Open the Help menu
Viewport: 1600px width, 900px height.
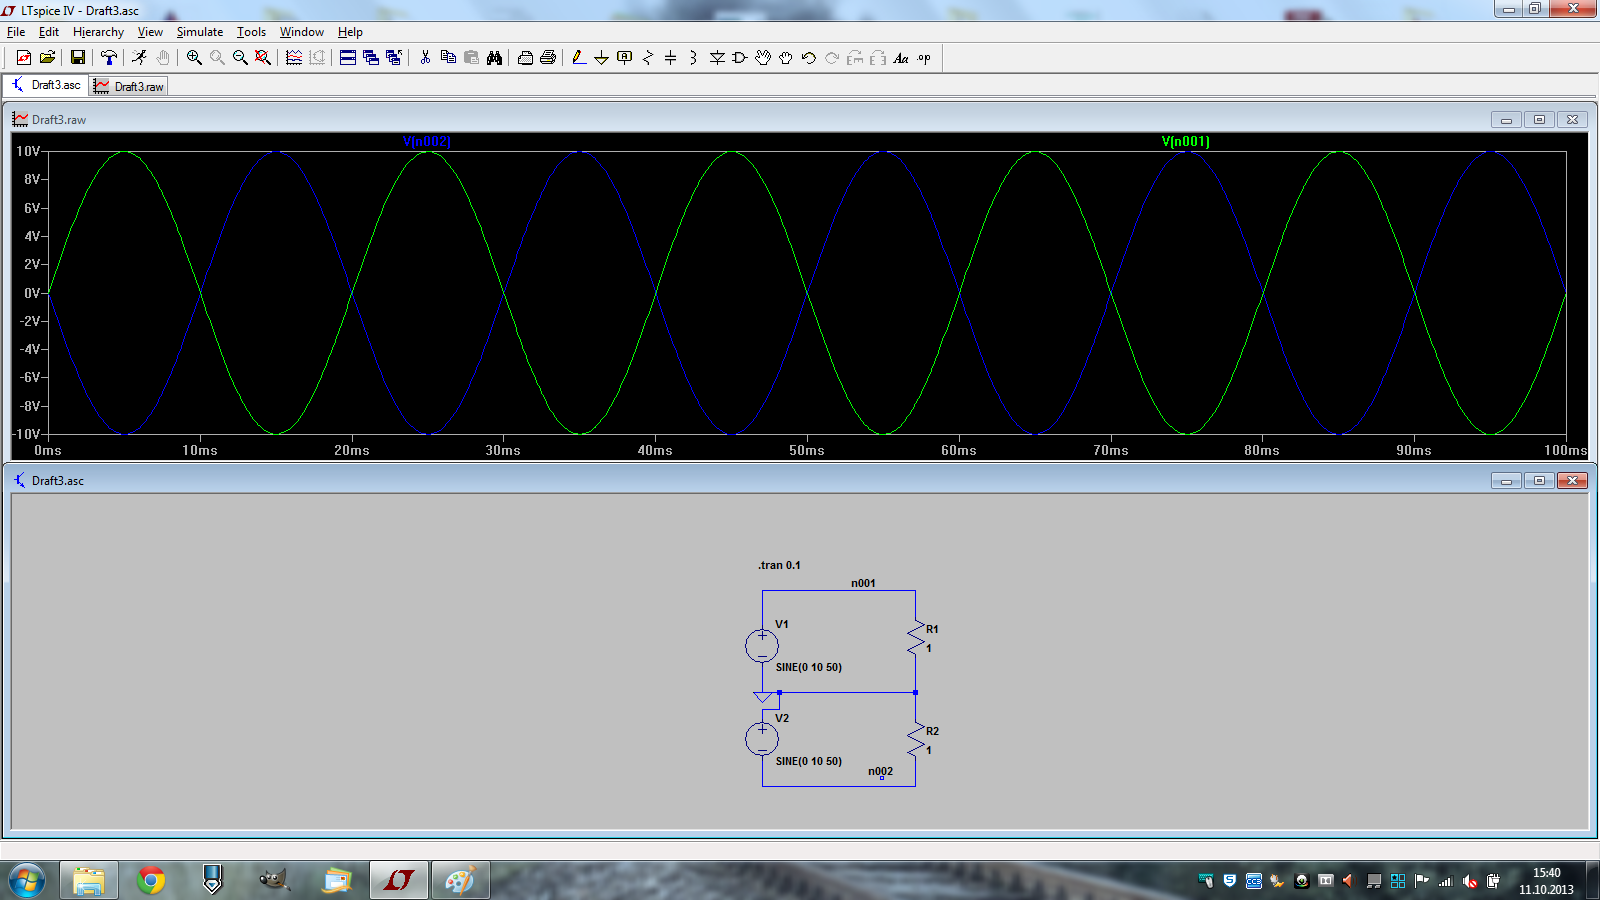click(x=350, y=32)
